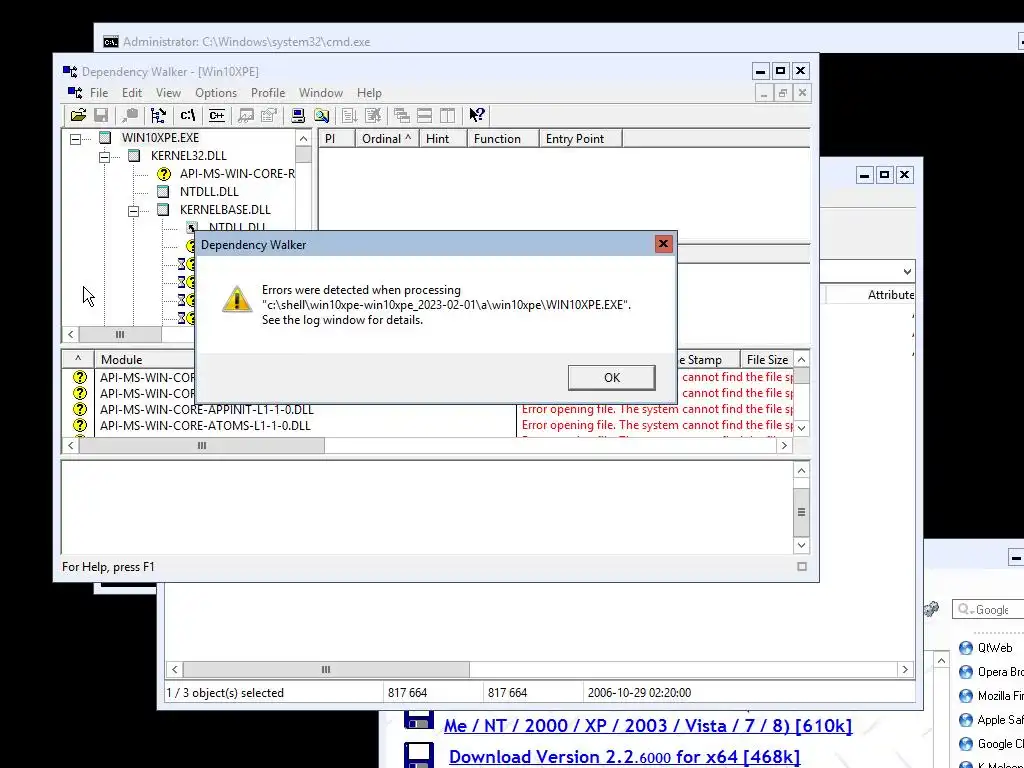Viewport: 1024px width, 768px height.
Task: Select the API-MS-WIN-CORE-APPINIT-L1-1-0.DLL module row
Action: pos(428,409)
